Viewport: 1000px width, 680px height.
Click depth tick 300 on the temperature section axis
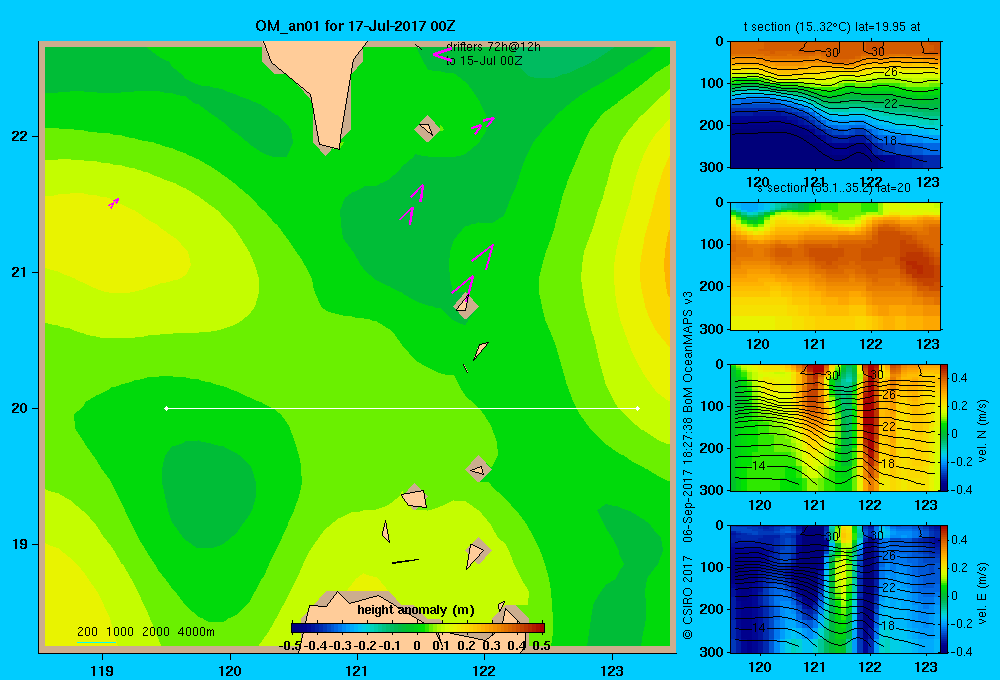click(714, 167)
